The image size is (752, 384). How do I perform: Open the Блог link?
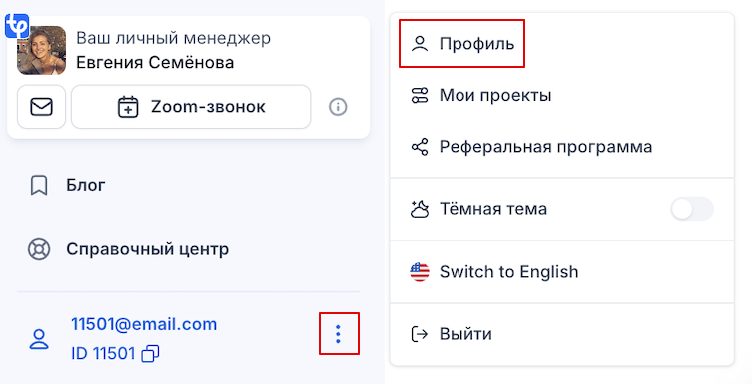(86, 185)
